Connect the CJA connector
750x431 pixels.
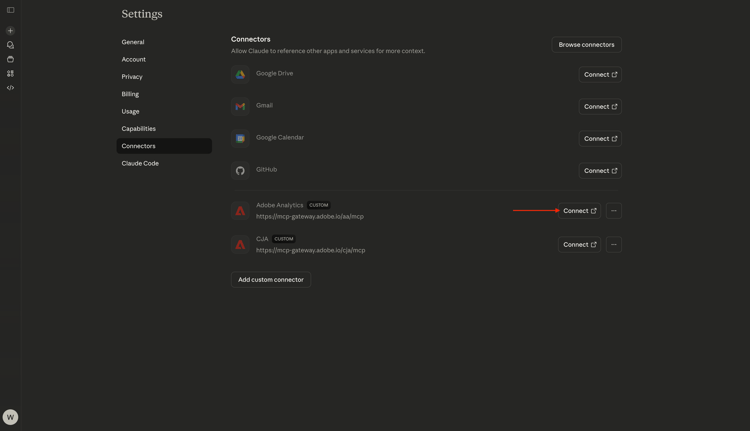(x=579, y=245)
